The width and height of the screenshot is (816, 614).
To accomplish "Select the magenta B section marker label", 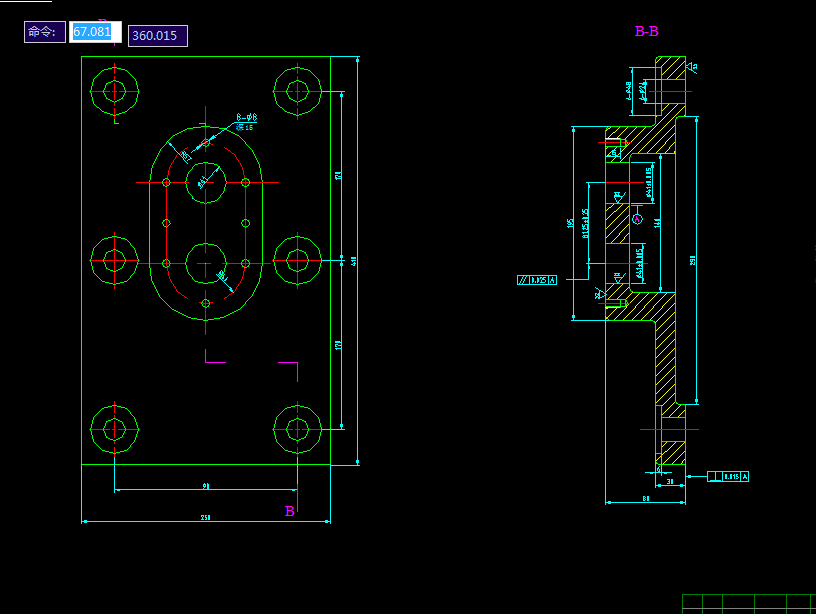I will [290, 511].
